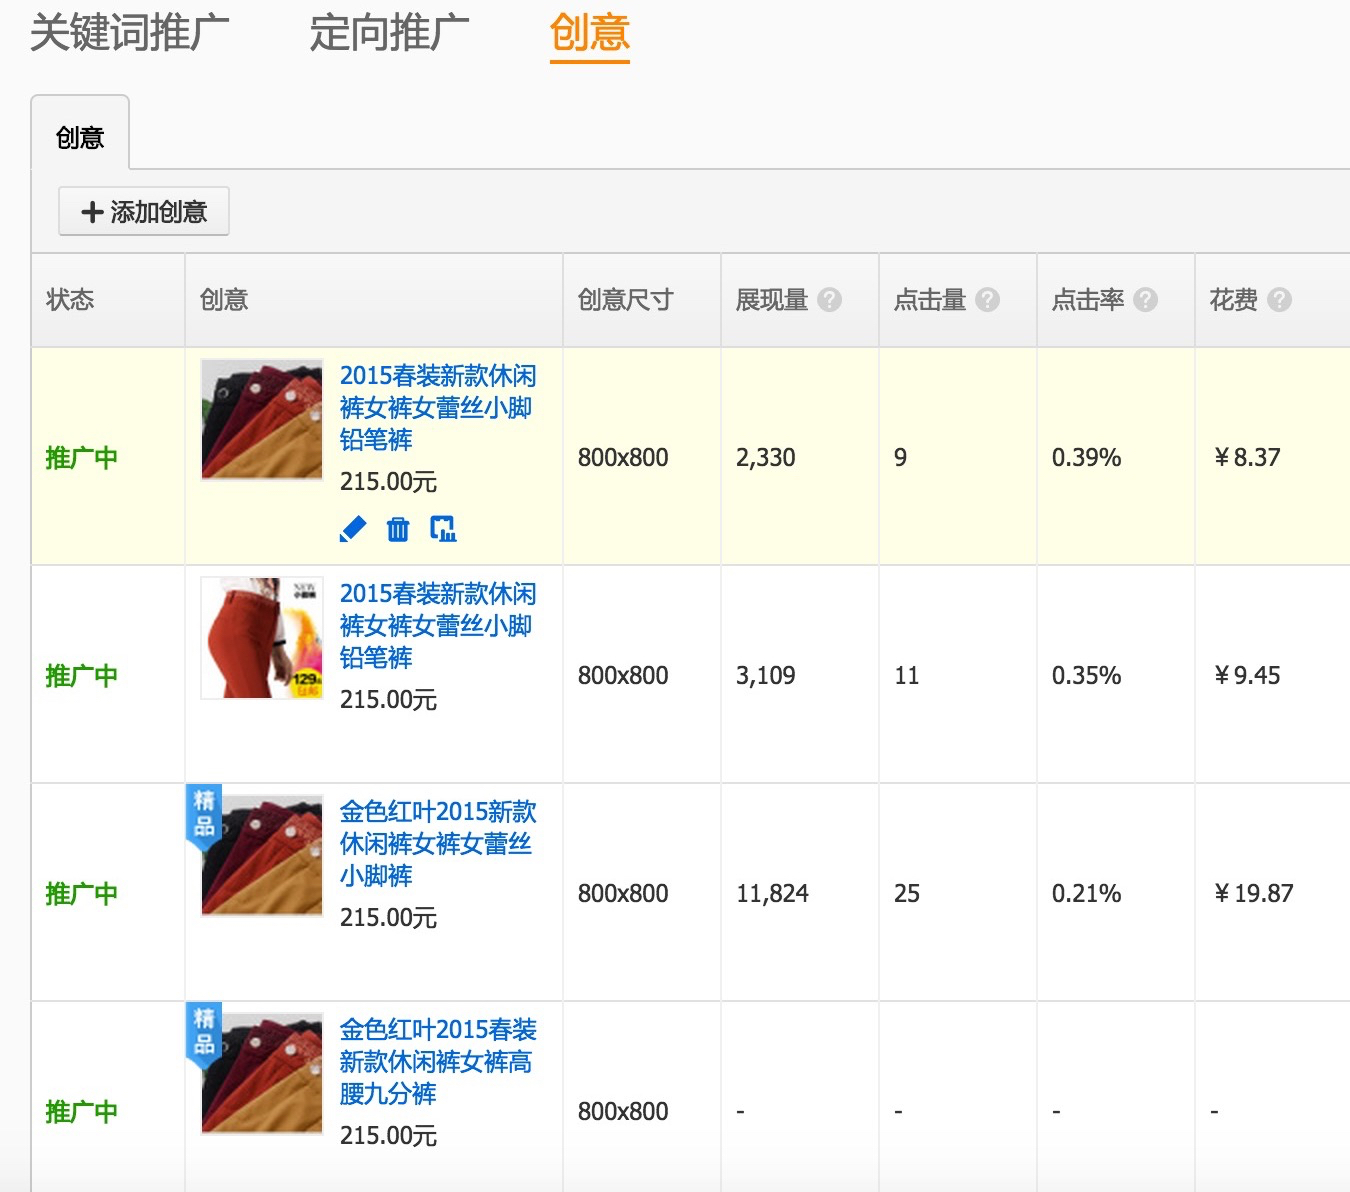The width and height of the screenshot is (1350, 1192).
Task: Click the pencil edit icon under first creative
Action: [x=353, y=529]
